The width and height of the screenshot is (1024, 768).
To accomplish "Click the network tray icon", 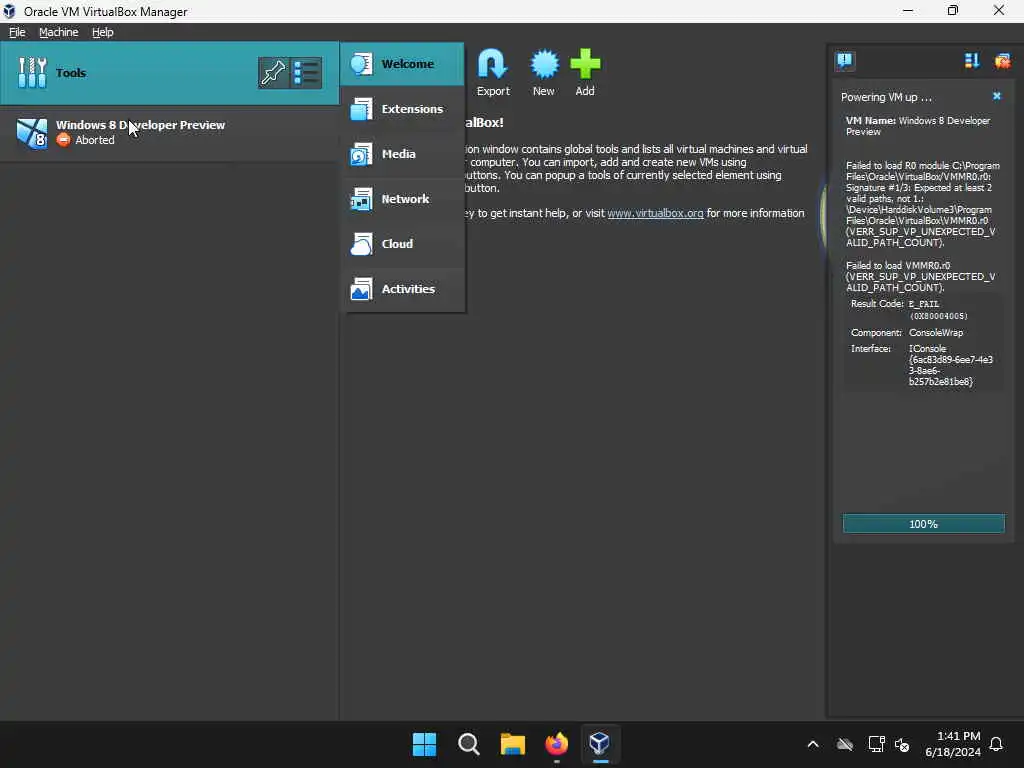I will (x=876, y=744).
